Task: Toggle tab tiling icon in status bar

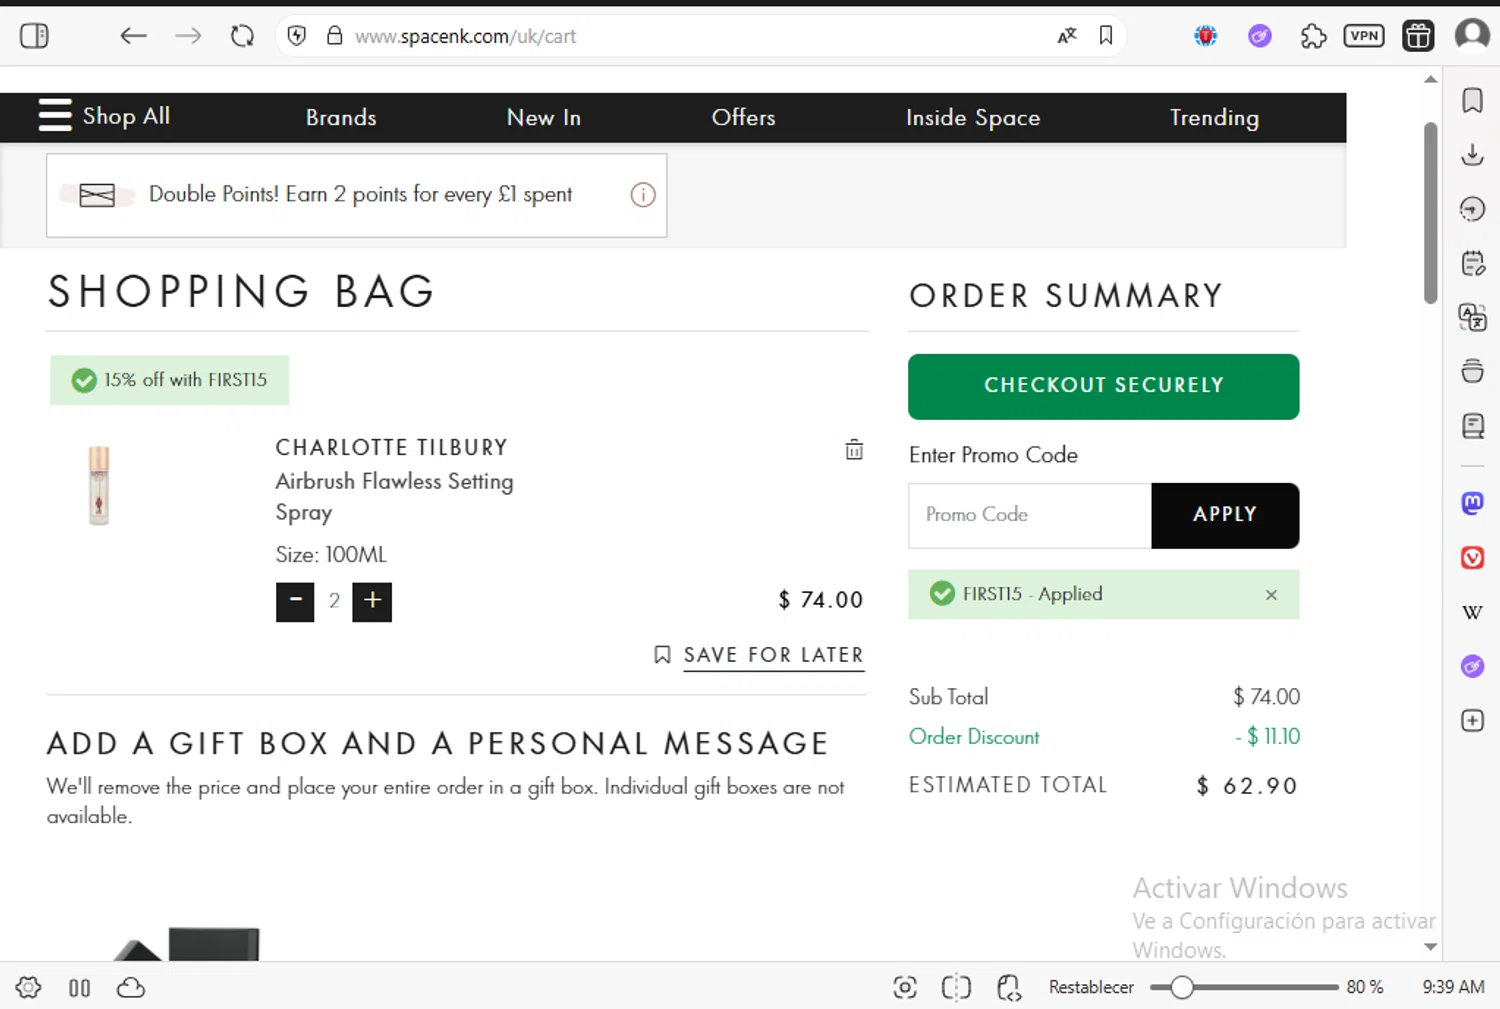Action: 80,988
